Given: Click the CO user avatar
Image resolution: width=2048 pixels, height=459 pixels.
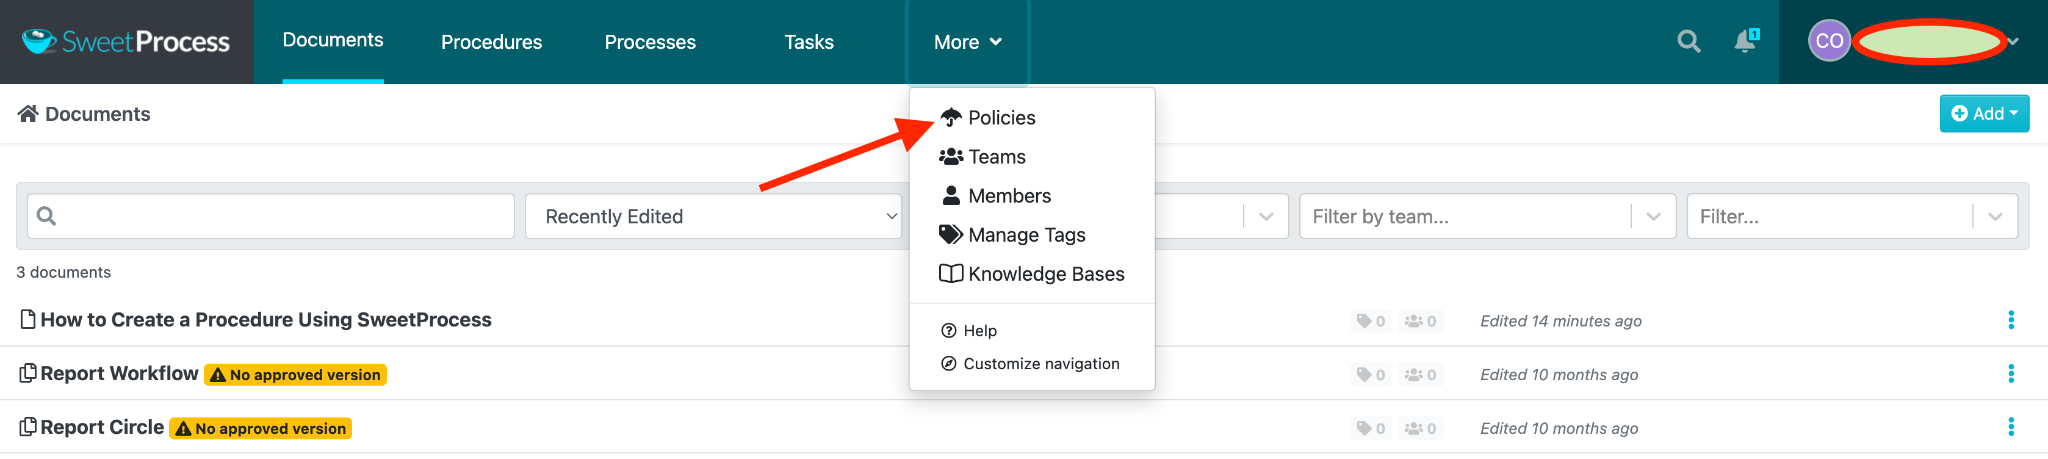Looking at the screenshot, I should point(1829,41).
